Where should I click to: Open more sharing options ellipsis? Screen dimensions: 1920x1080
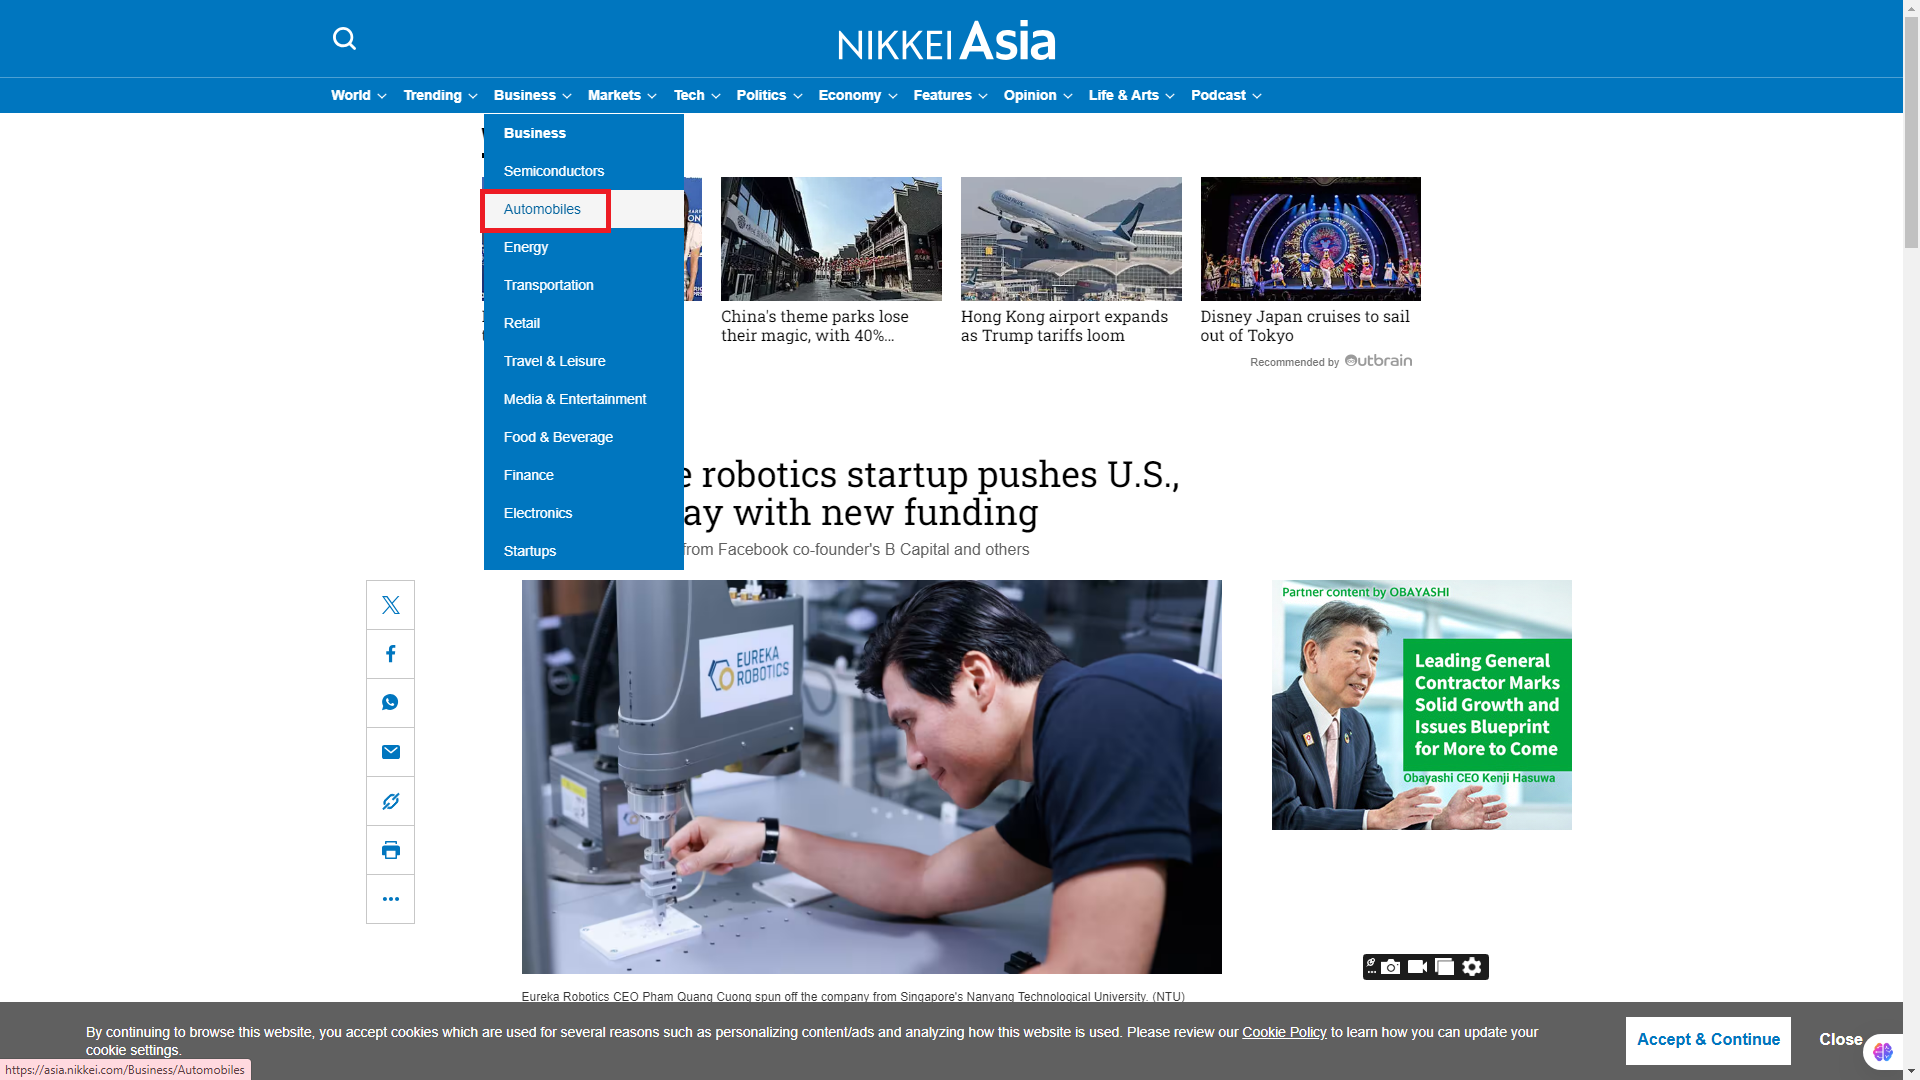coord(390,899)
